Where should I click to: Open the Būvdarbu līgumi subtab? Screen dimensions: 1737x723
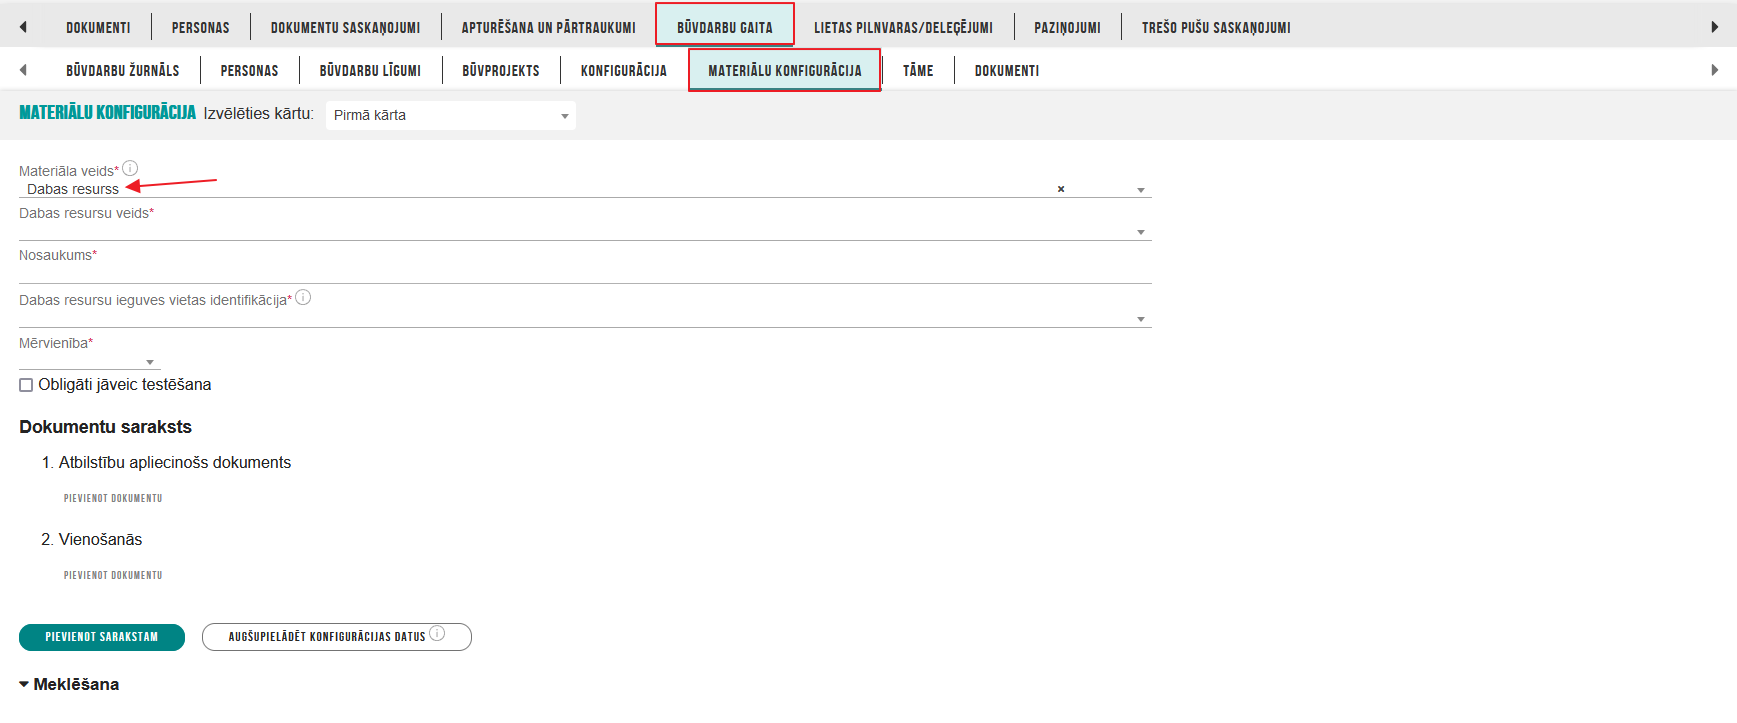click(x=370, y=71)
